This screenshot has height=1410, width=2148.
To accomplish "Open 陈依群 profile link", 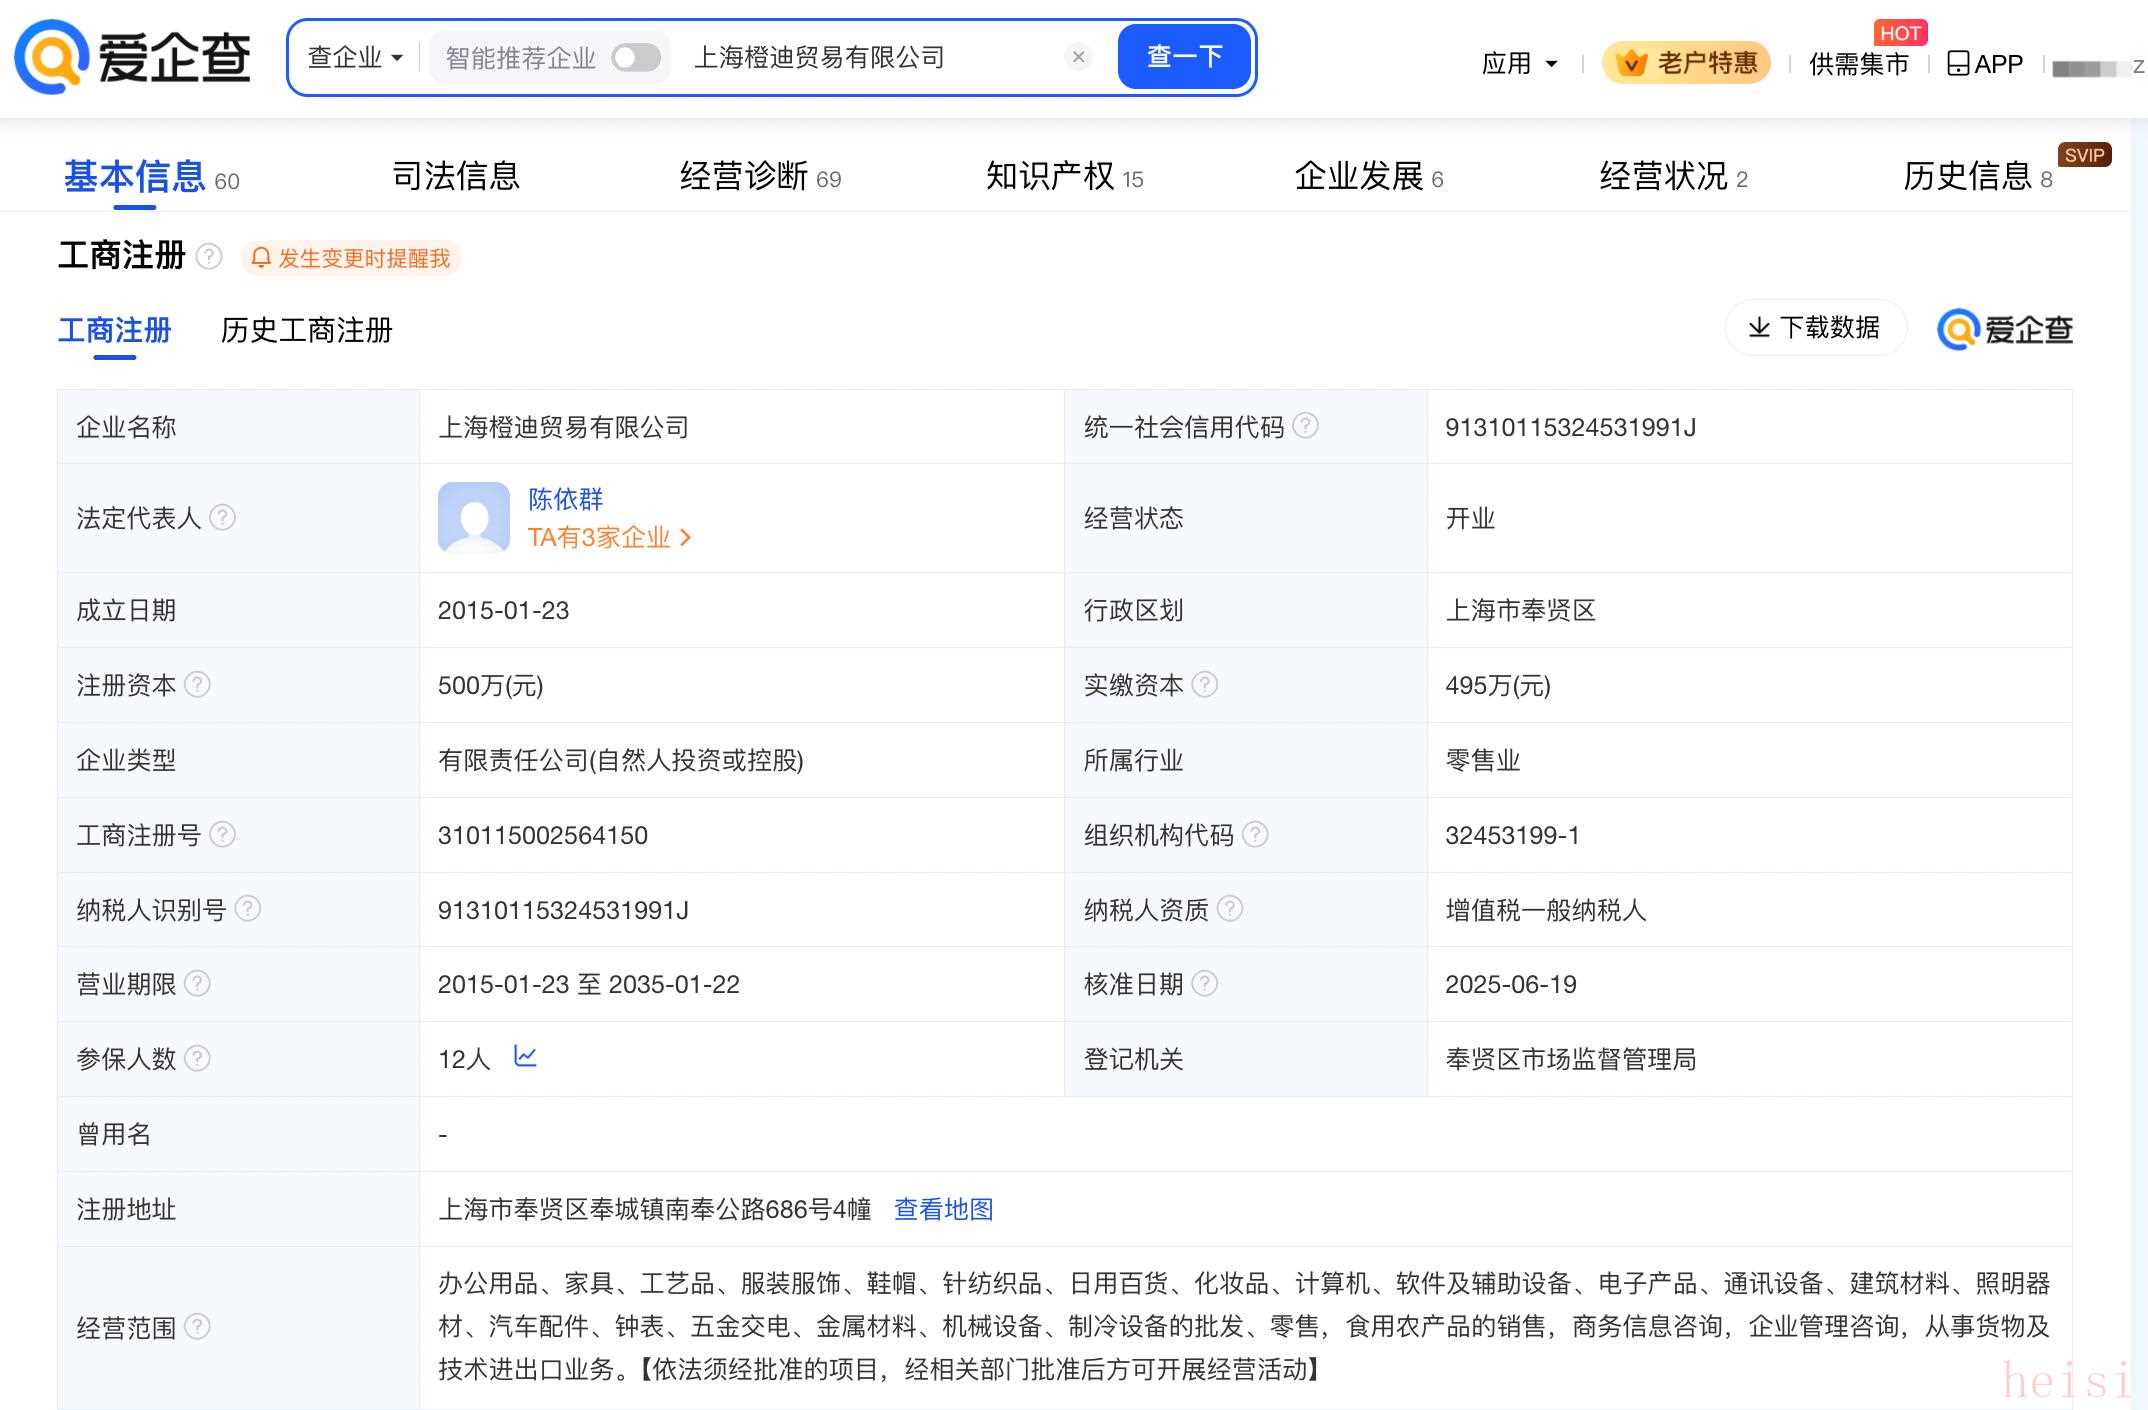I will [x=566, y=499].
